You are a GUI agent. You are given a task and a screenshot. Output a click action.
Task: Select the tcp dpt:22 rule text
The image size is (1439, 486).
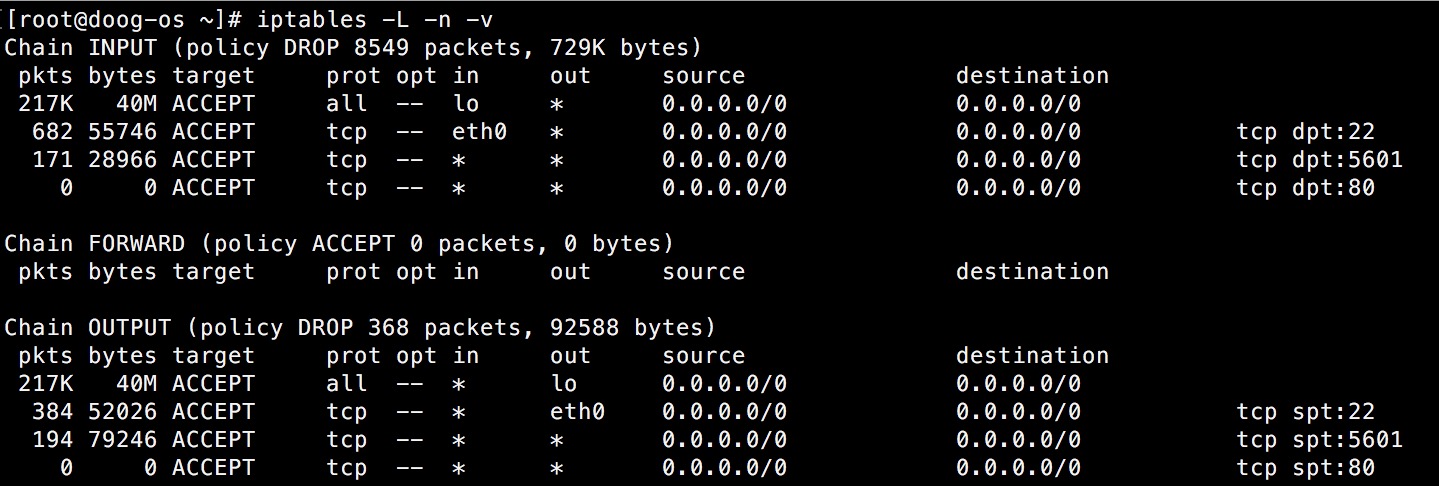[1305, 131]
